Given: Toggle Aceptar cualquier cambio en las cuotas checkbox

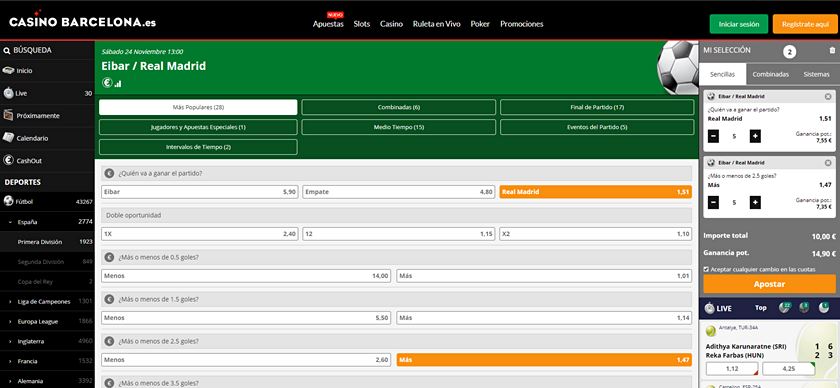Looking at the screenshot, I should [x=706, y=270].
